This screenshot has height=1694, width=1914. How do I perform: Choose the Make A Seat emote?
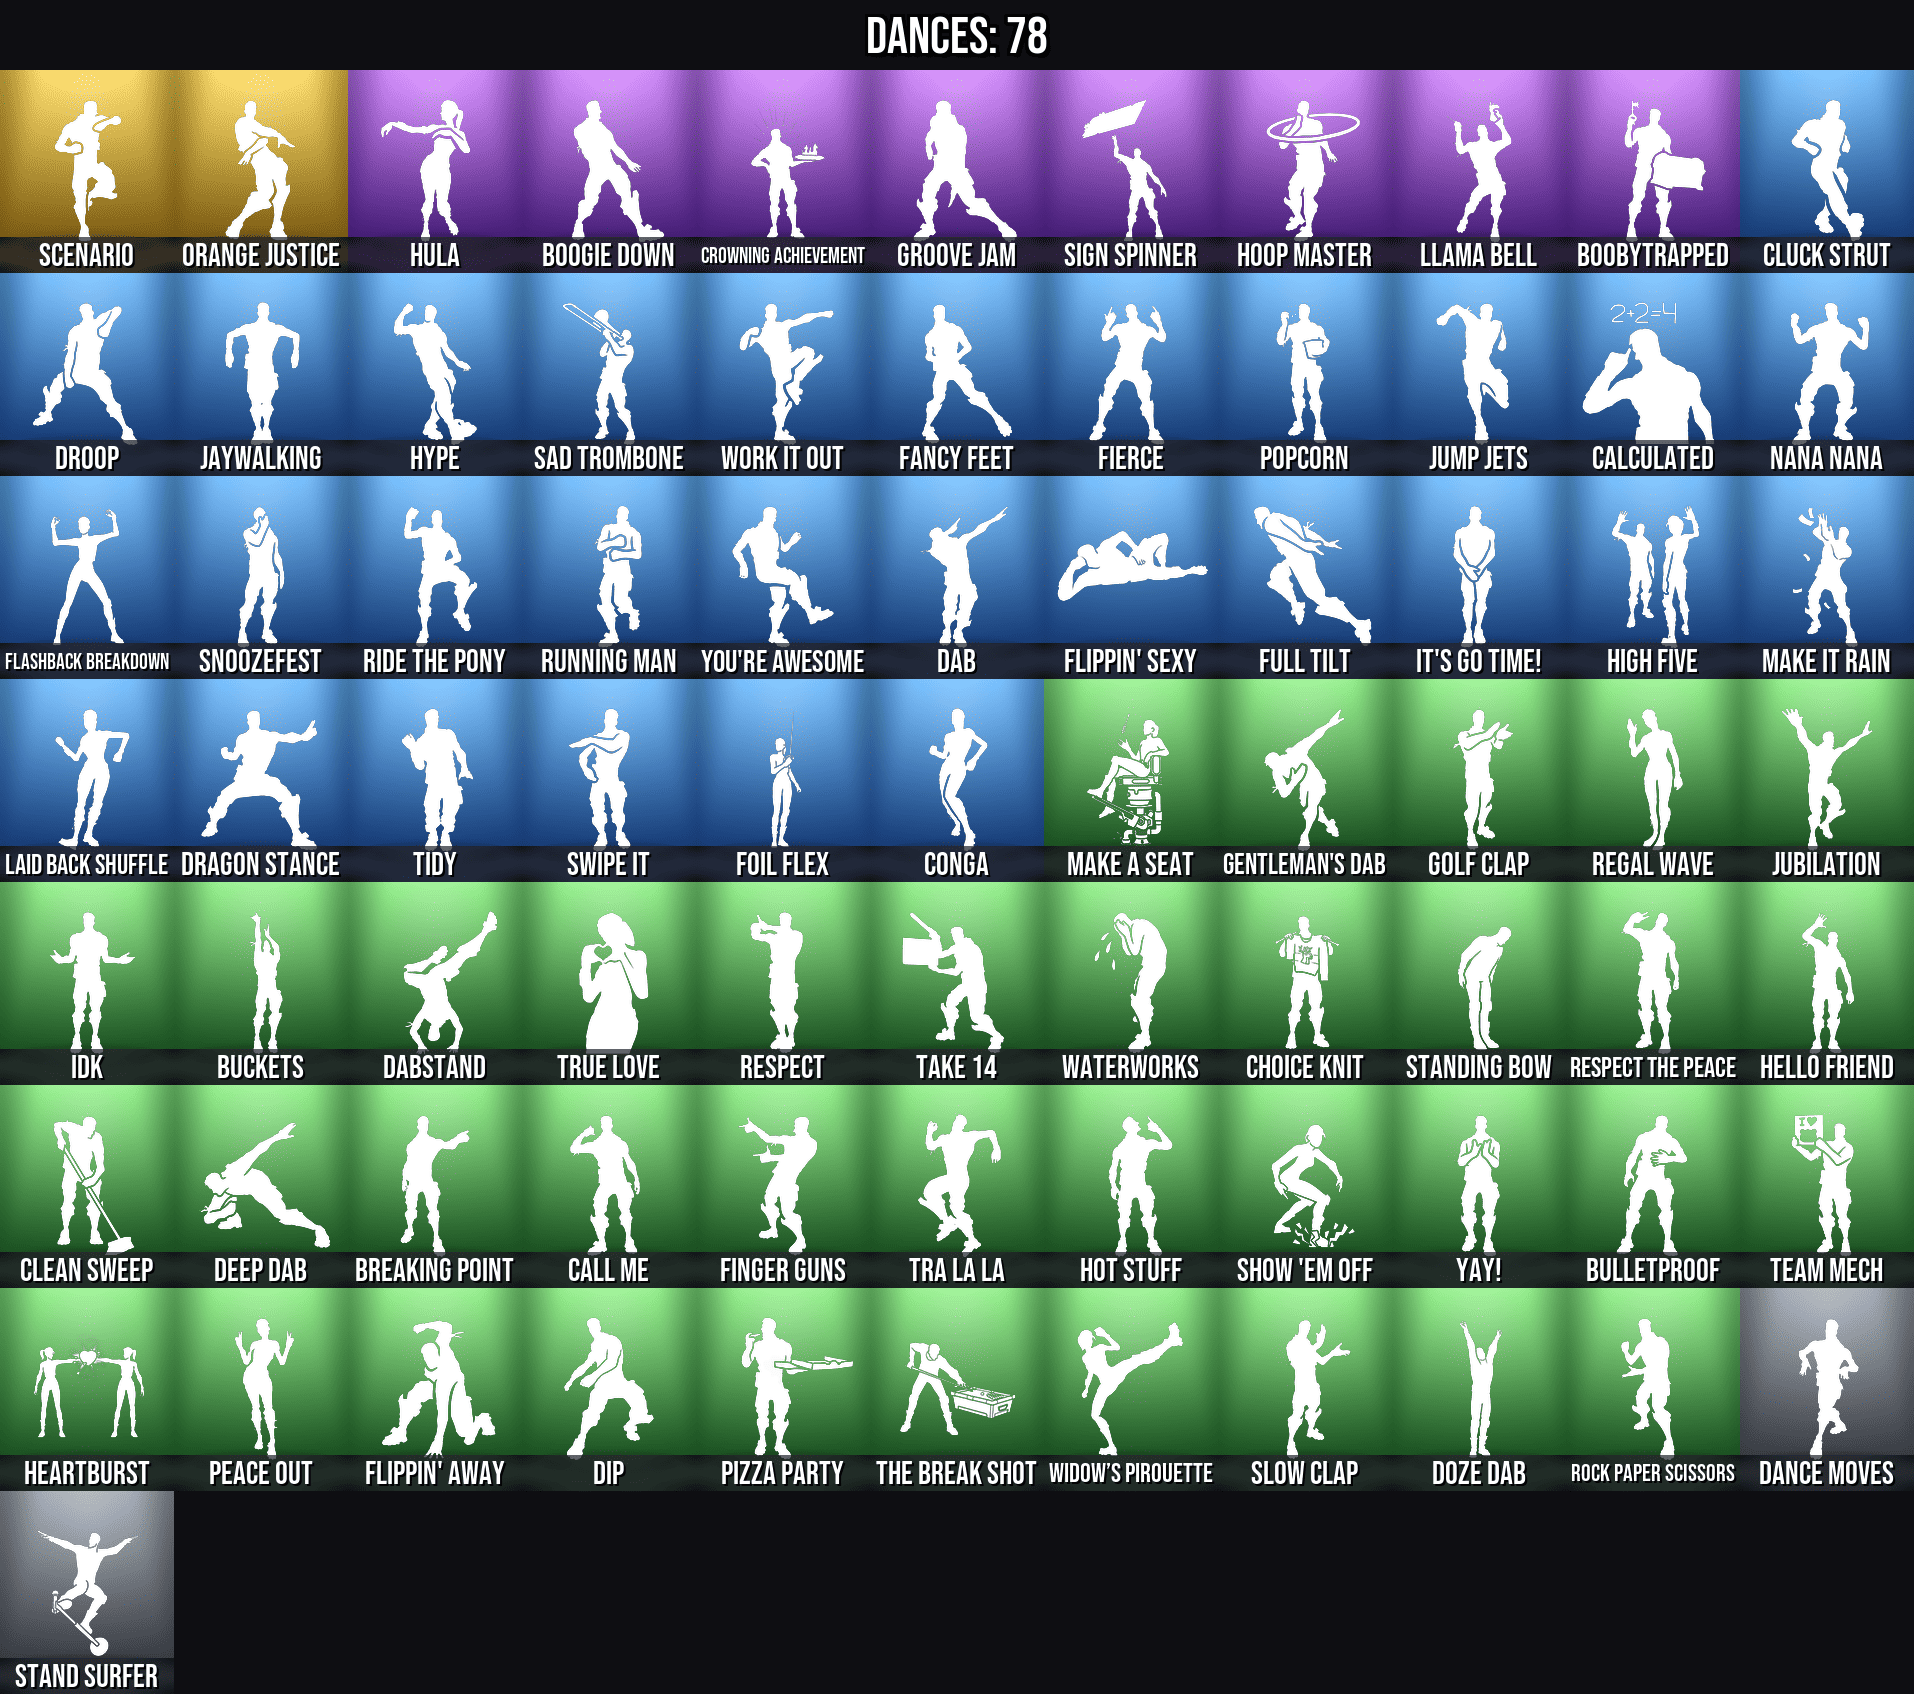click(1131, 779)
